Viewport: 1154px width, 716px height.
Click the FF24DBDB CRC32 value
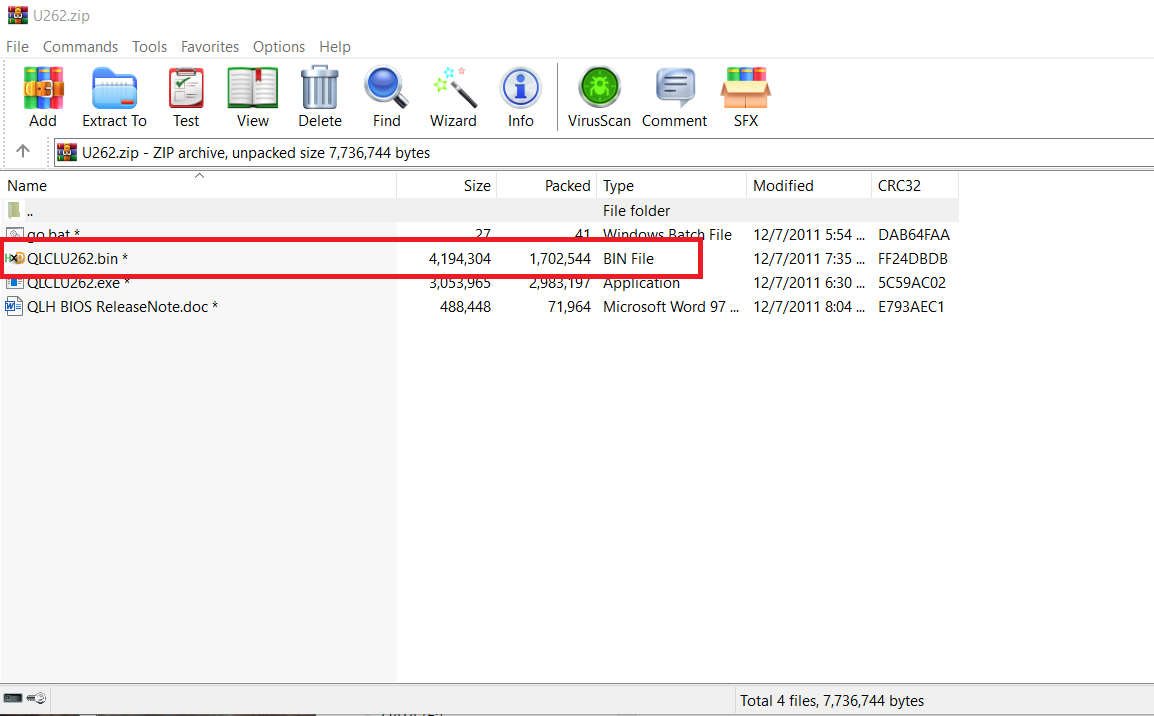point(913,258)
